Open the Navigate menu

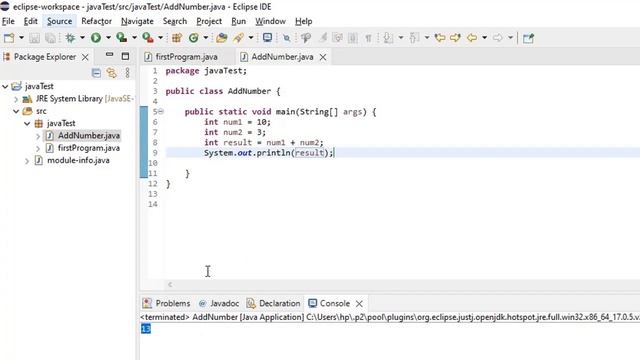pos(137,21)
